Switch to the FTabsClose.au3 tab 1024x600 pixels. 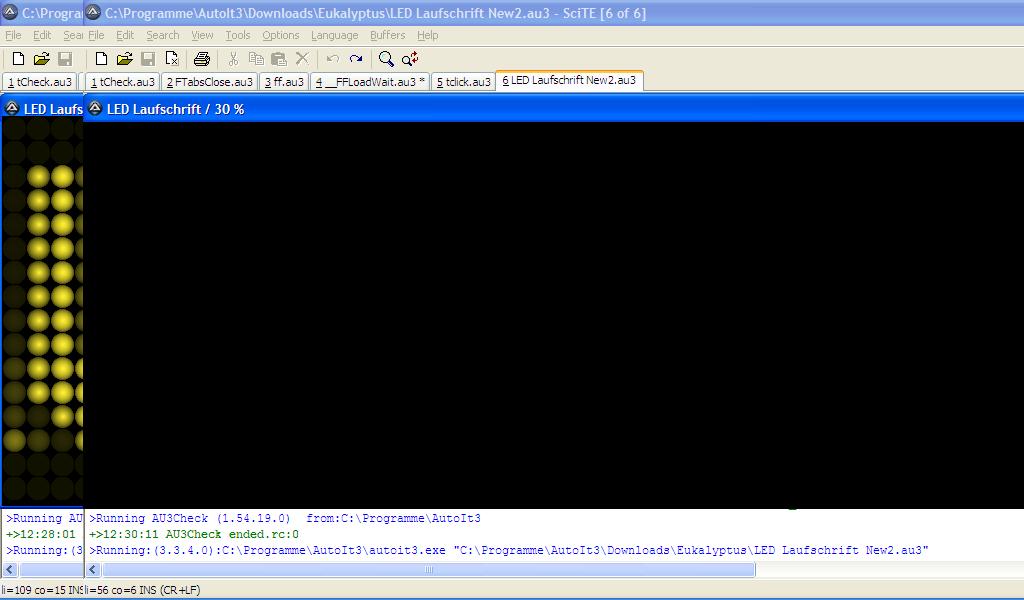209,82
